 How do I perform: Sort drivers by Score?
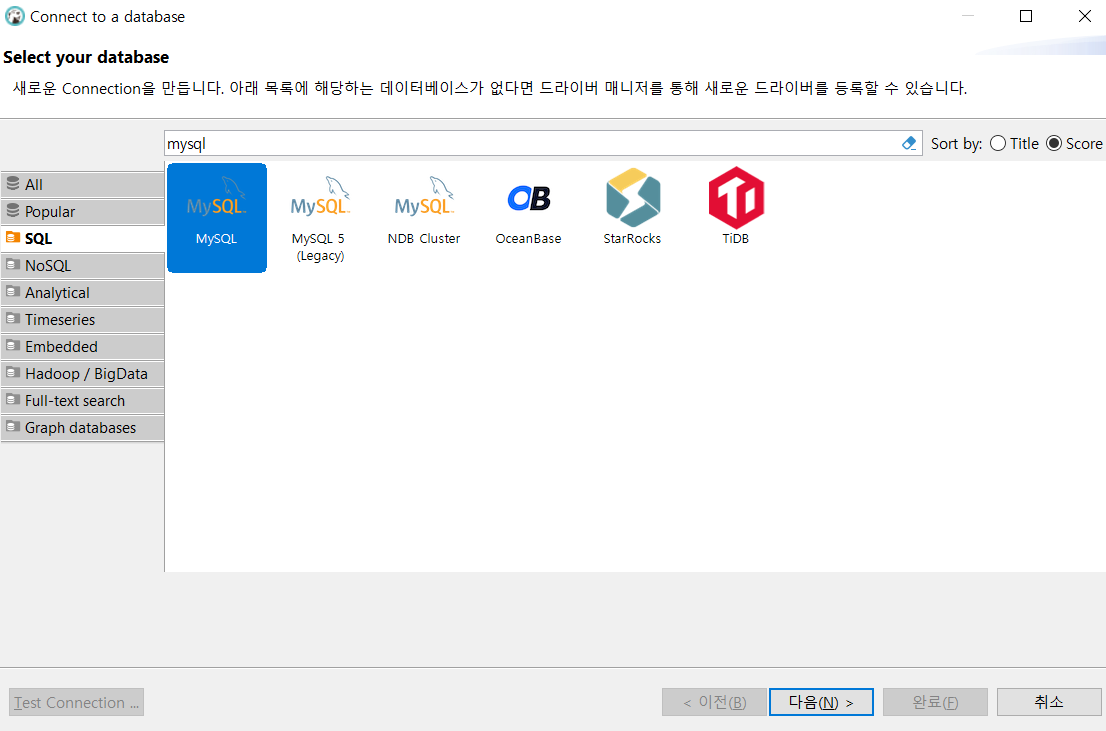tap(1074, 143)
